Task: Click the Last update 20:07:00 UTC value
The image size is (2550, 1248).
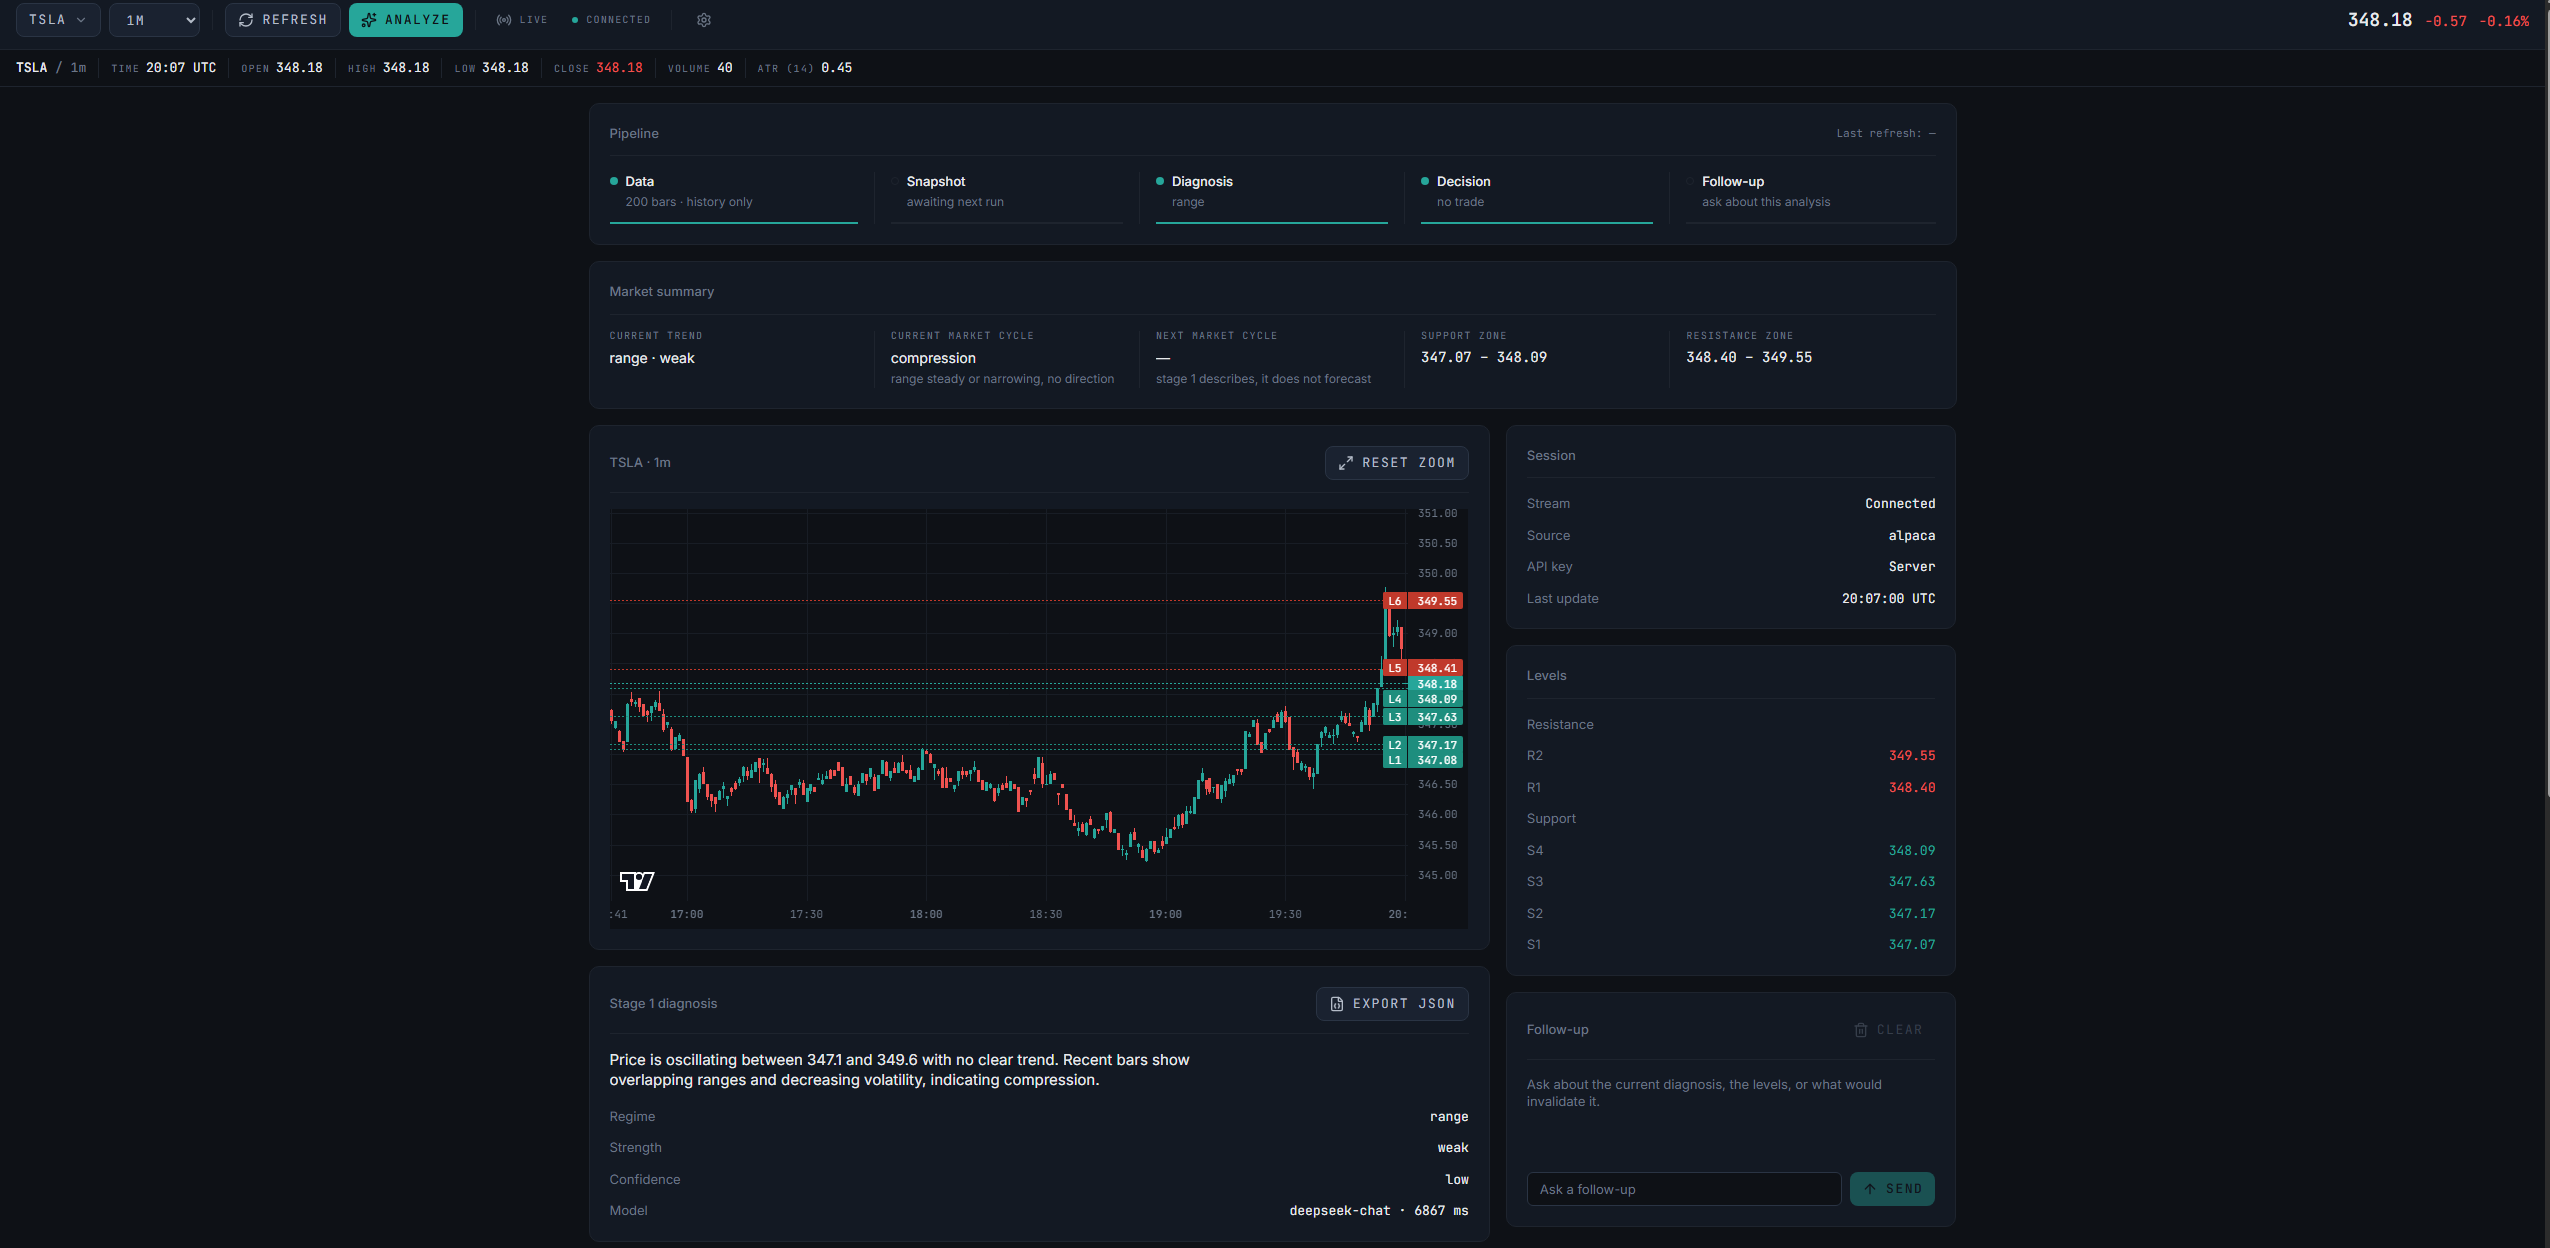Action: tap(1888, 599)
